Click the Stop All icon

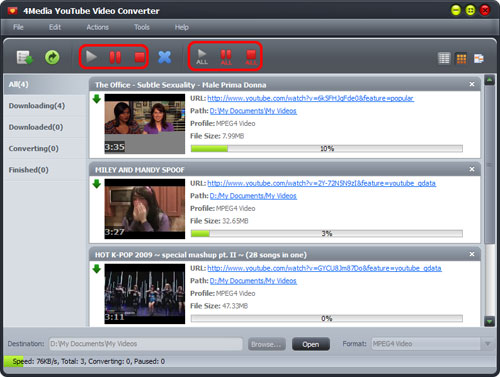251,57
